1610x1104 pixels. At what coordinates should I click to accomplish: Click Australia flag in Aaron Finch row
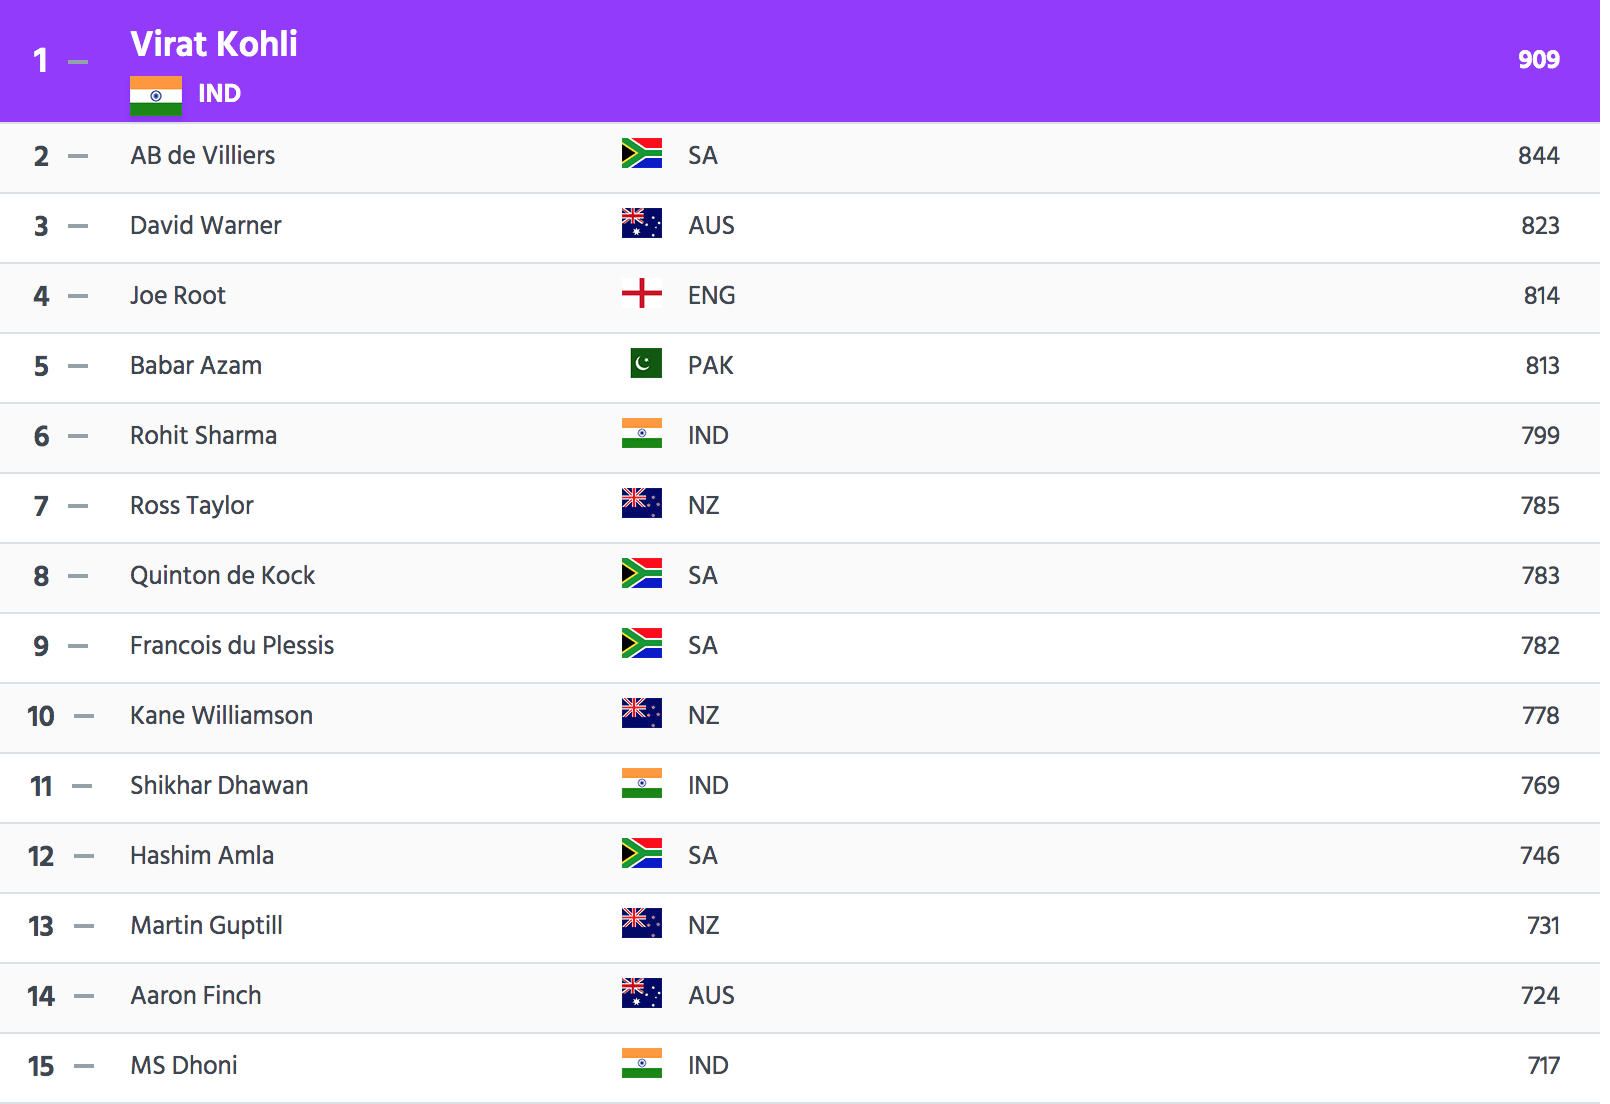point(641,993)
